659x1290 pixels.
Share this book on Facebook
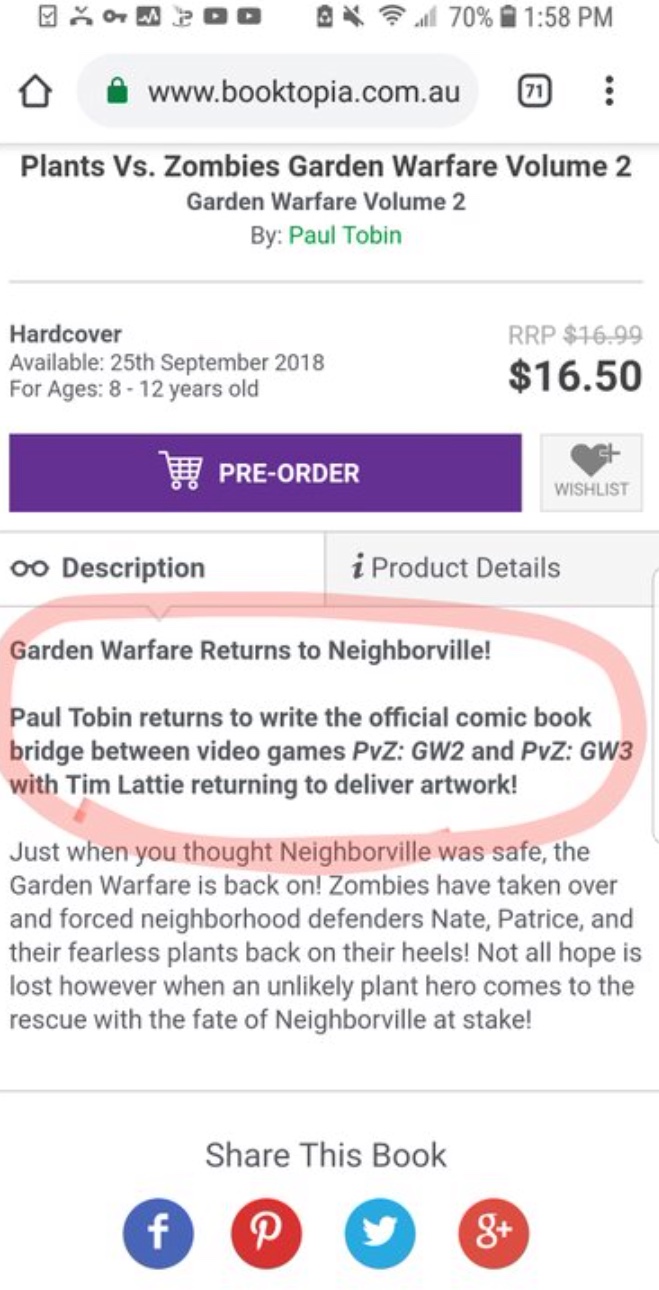(157, 1234)
